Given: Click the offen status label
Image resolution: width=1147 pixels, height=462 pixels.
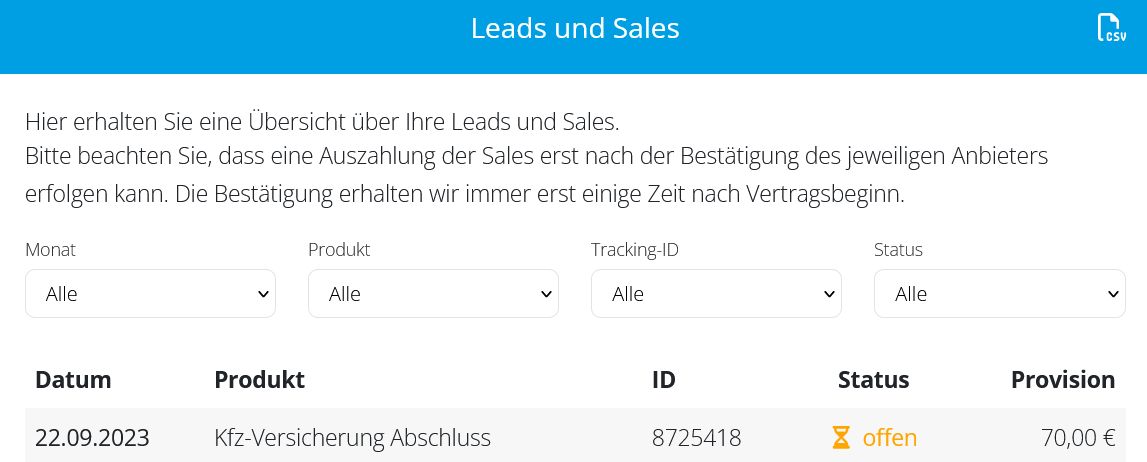Looking at the screenshot, I should (890, 438).
